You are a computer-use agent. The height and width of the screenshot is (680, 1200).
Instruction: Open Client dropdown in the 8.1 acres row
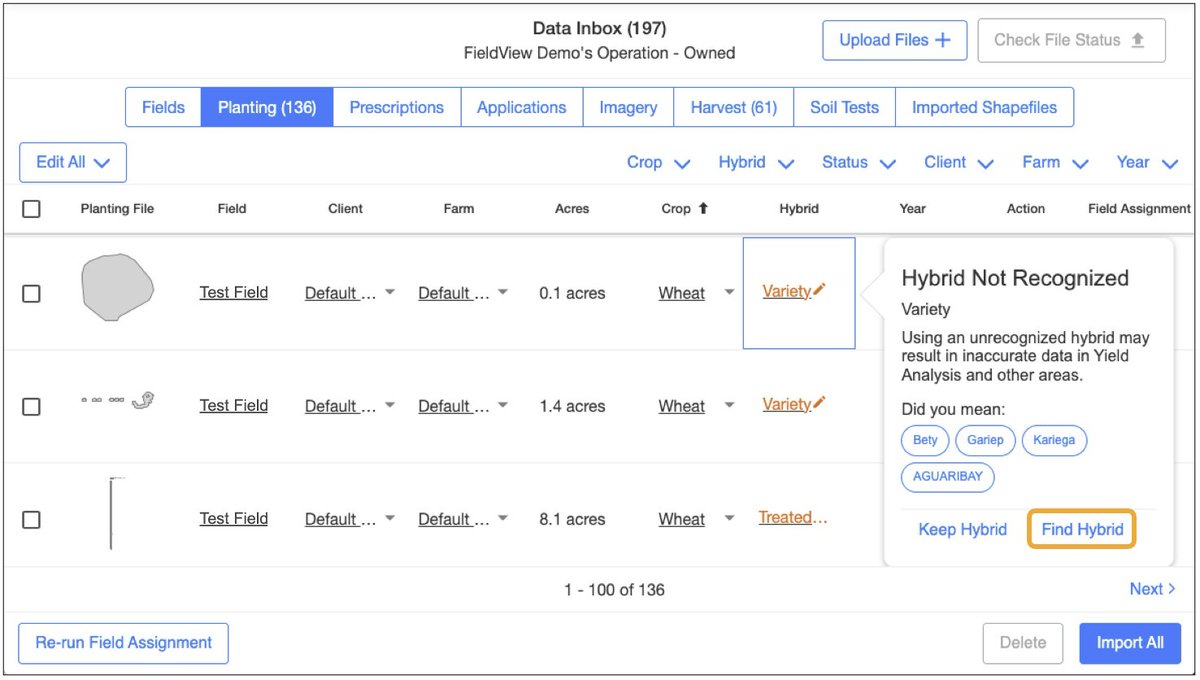pyautogui.click(x=390, y=518)
